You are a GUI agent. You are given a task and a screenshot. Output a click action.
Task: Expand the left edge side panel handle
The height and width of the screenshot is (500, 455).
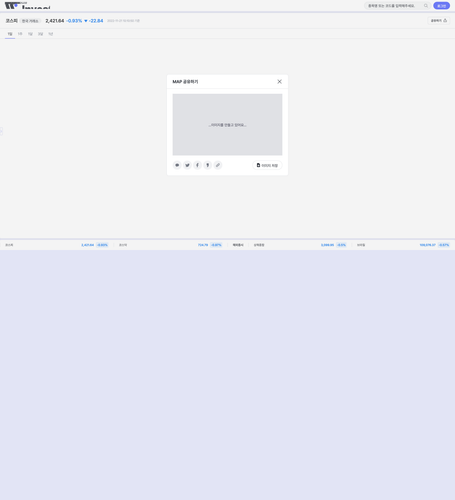pyautogui.click(x=1, y=131)
